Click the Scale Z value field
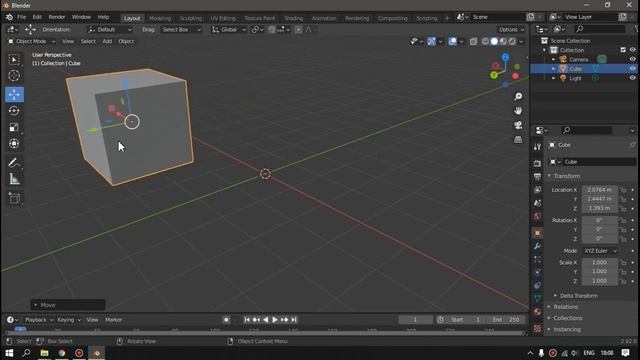This screenshot has height=360, width=640. [599, 281]
